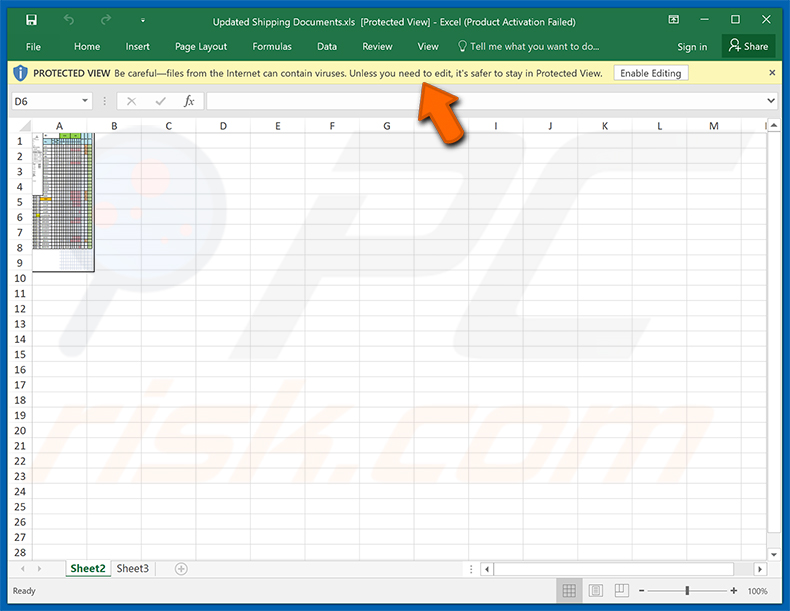This screenshot has width=790, height=611.
Task: Click the Ribbon Display Options icon
Action: point(674,20)
